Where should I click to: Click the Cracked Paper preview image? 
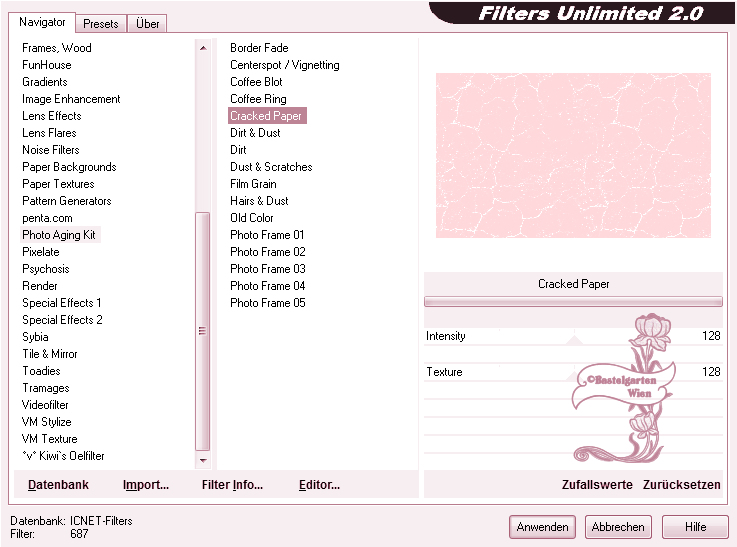tap(573, 156)
